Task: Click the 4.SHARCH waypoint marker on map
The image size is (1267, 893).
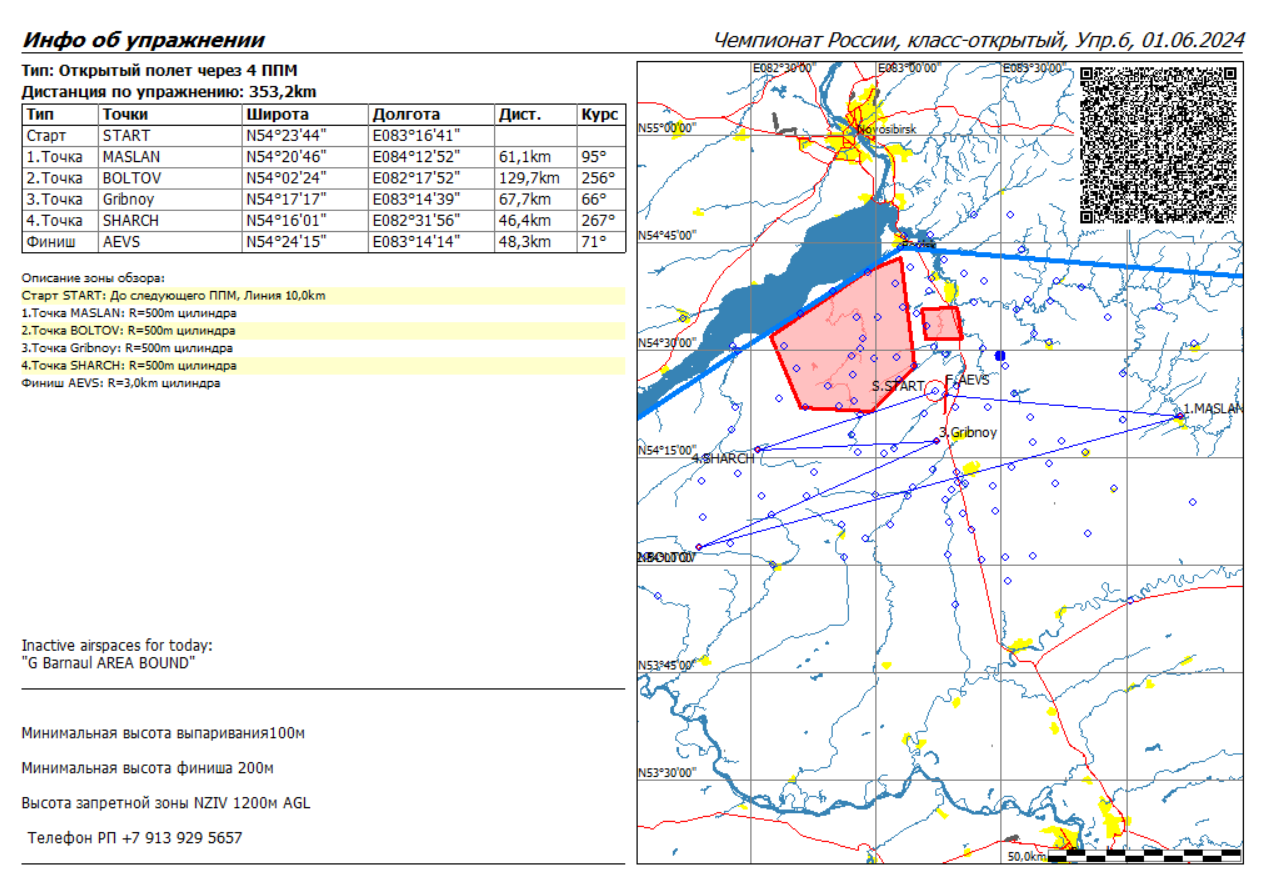Action: (757, 450)
